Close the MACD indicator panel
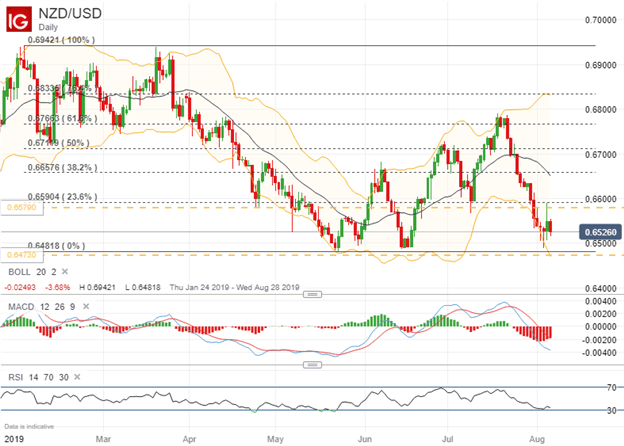Image resolution: width=624 pixels, height=446 pixels. pos(86,306)
